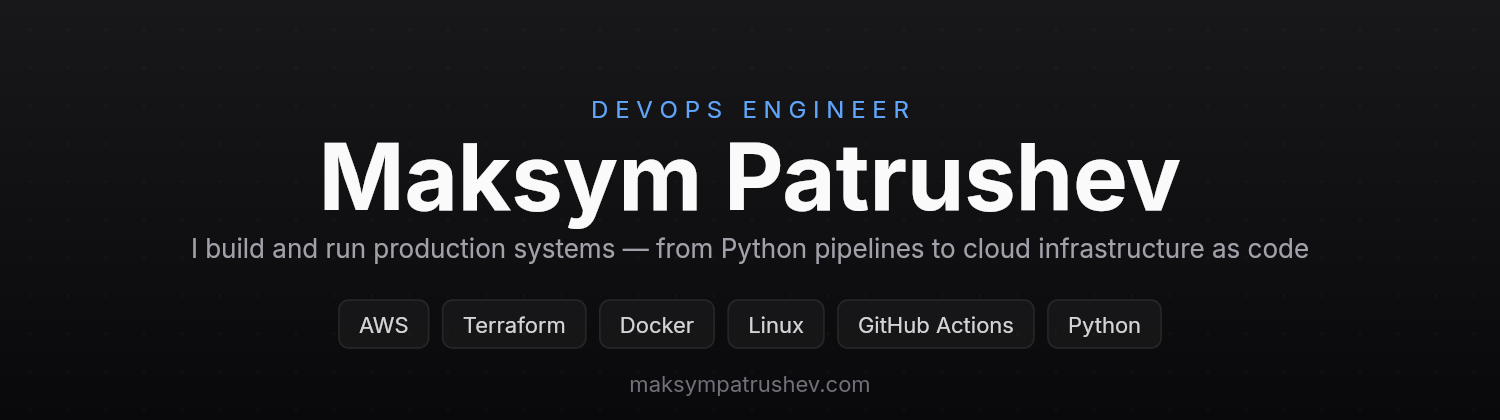
Task: Click the AWS skill tag
Action: pyautogui.click(x=384, y=325)
